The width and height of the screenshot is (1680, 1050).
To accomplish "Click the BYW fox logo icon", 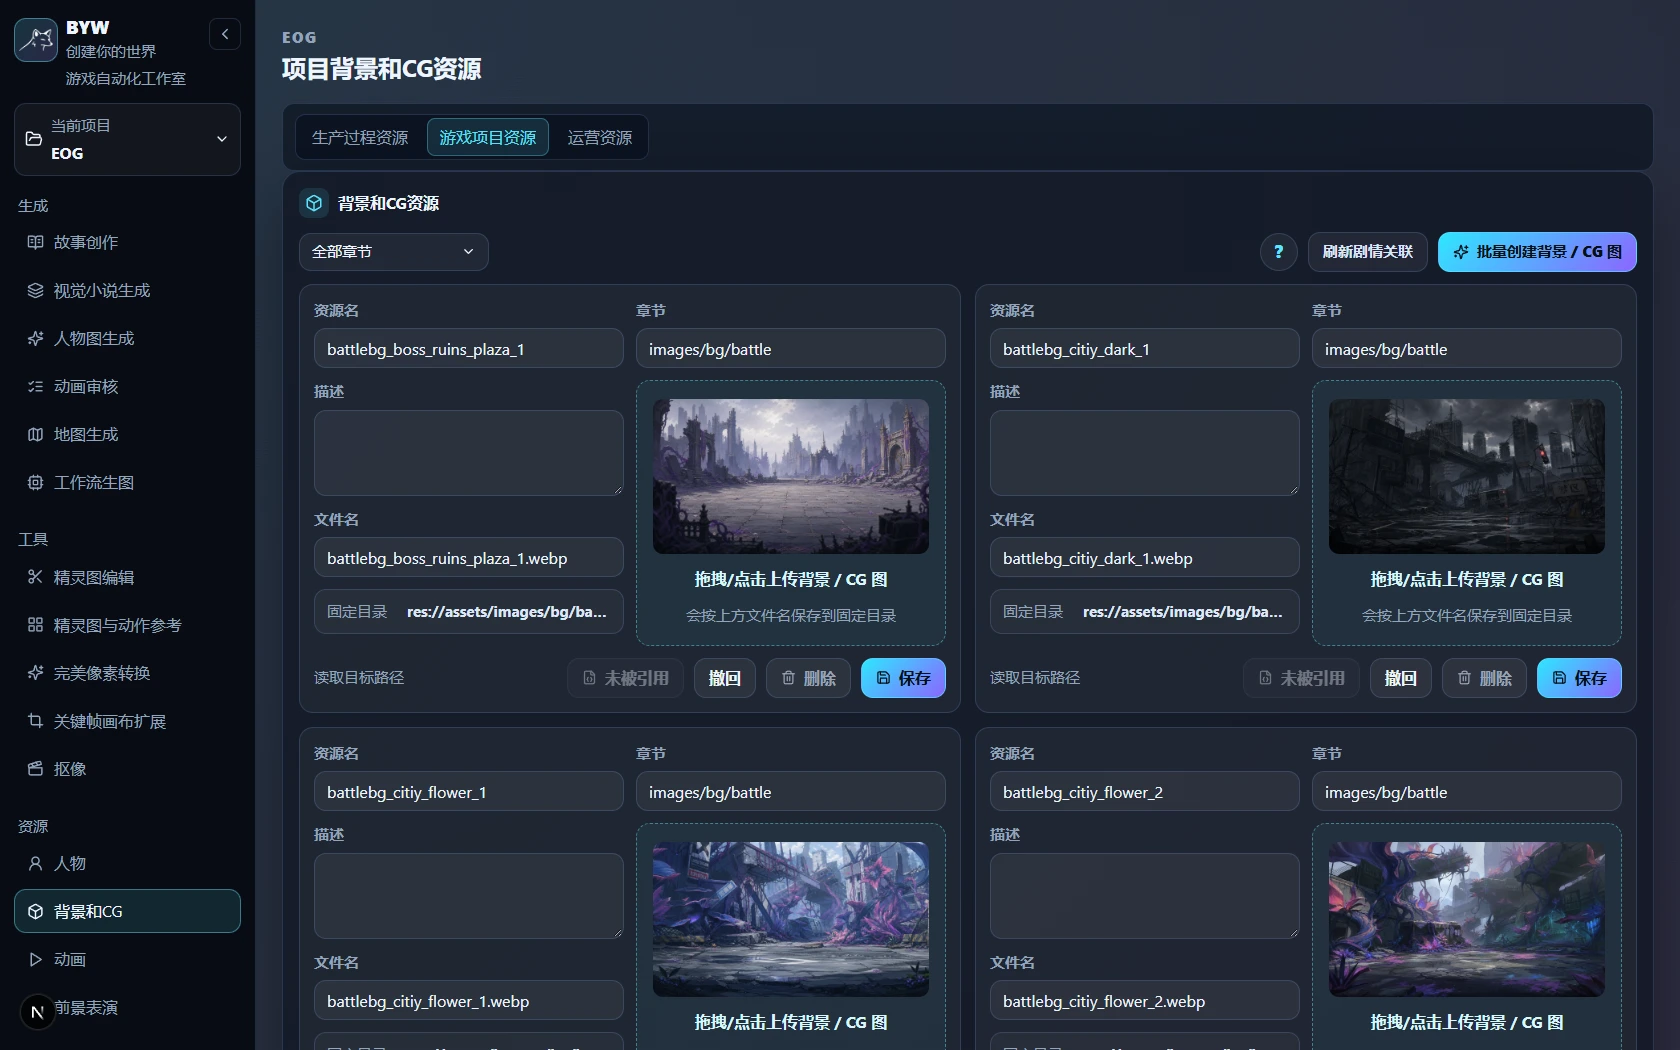I will coord(36,40).
